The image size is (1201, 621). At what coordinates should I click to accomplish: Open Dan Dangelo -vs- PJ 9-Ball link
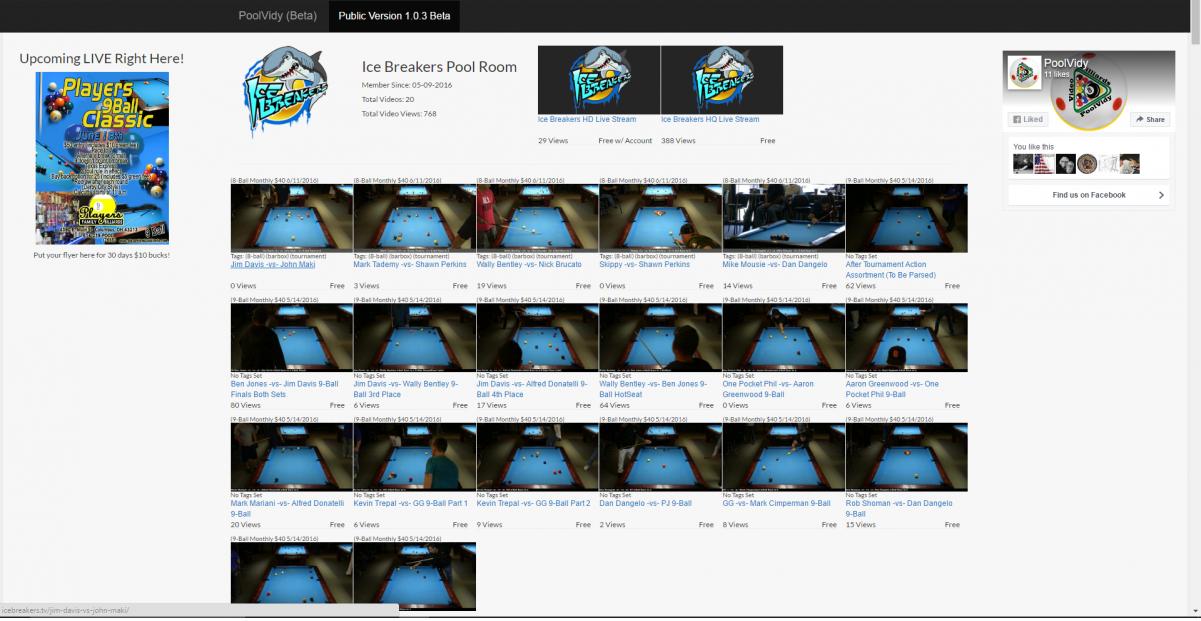coord(645,503)
